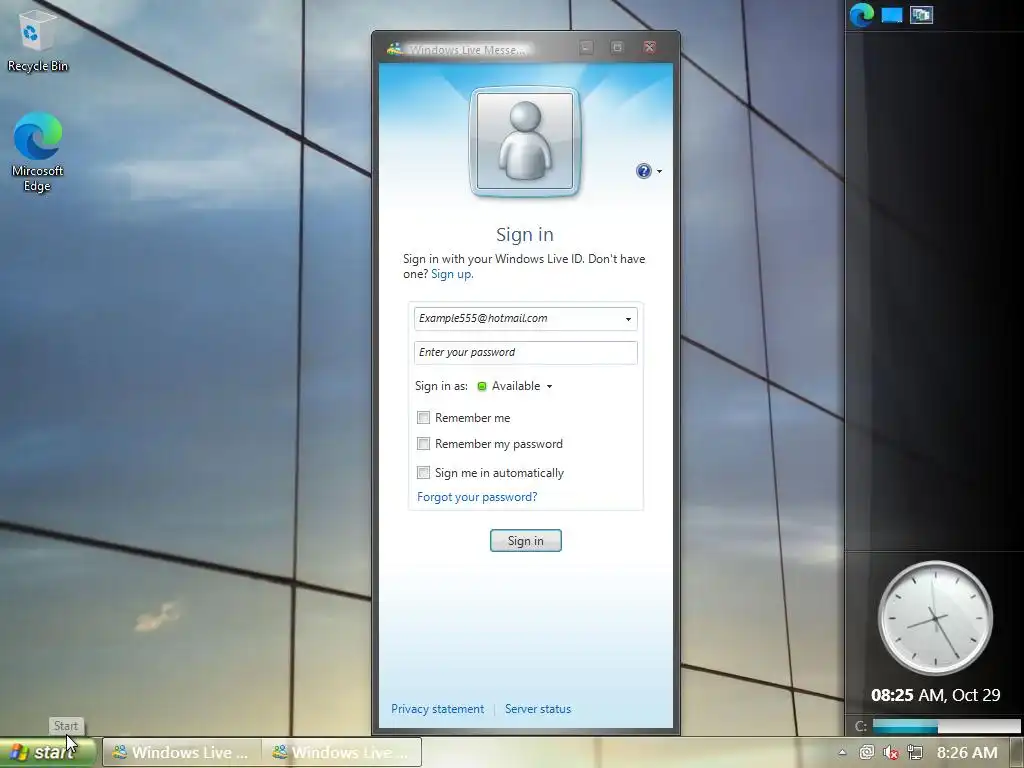Minimize the Windows Live Messenger window
Viewport: 1024px width, 768px height.
(x=586, y=48)
